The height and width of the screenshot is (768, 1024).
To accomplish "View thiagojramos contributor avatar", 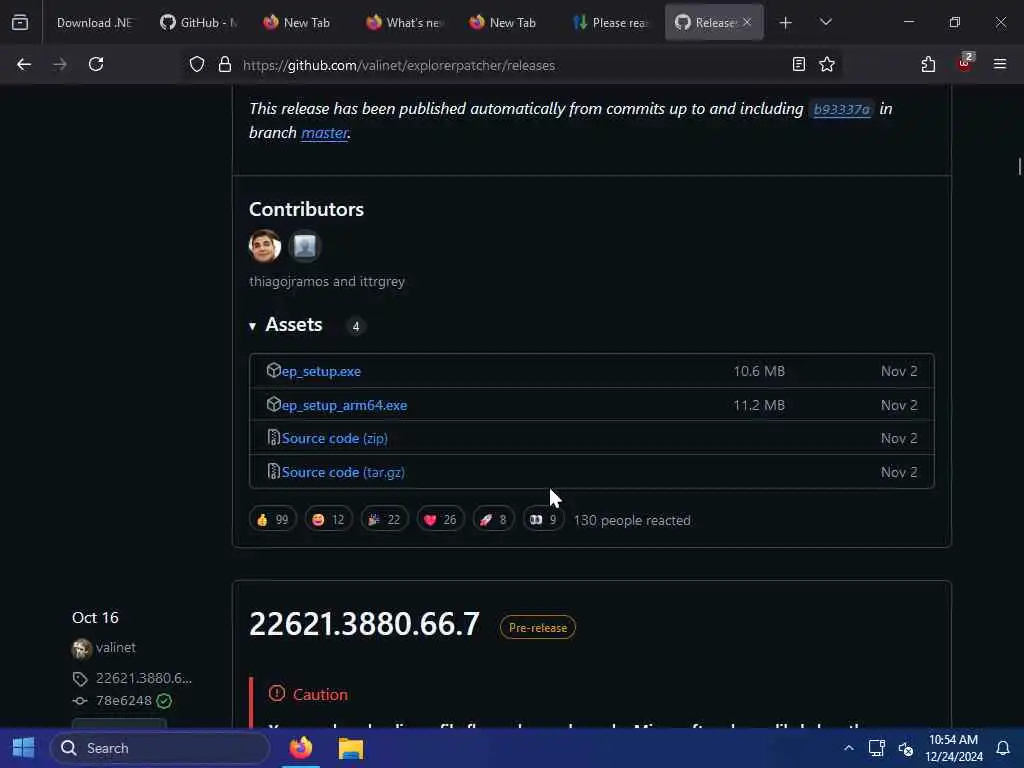I will (264, 246).
